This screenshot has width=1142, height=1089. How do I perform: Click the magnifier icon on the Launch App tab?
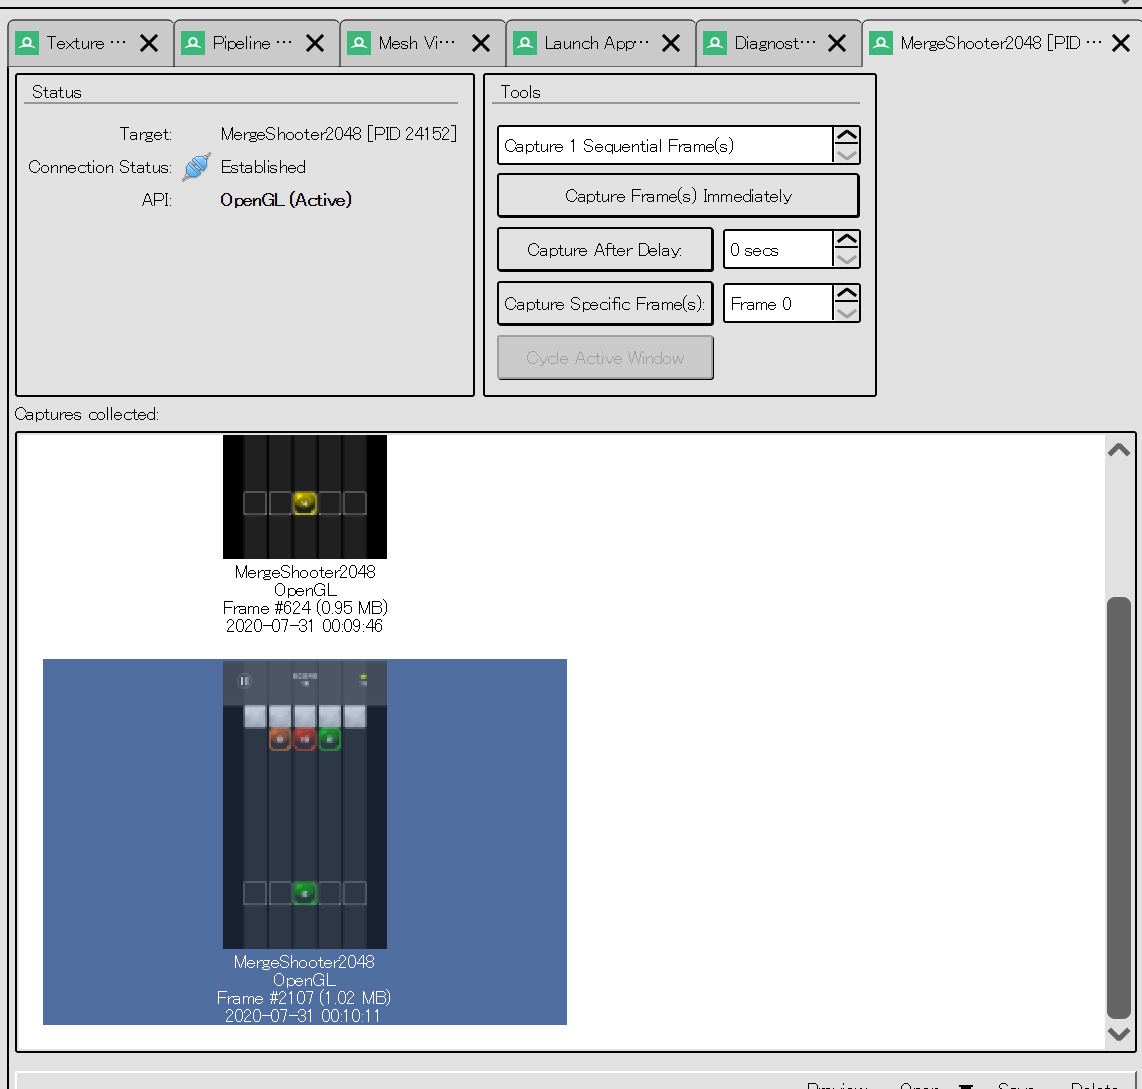pyautogui.click(x=524, y=42)
